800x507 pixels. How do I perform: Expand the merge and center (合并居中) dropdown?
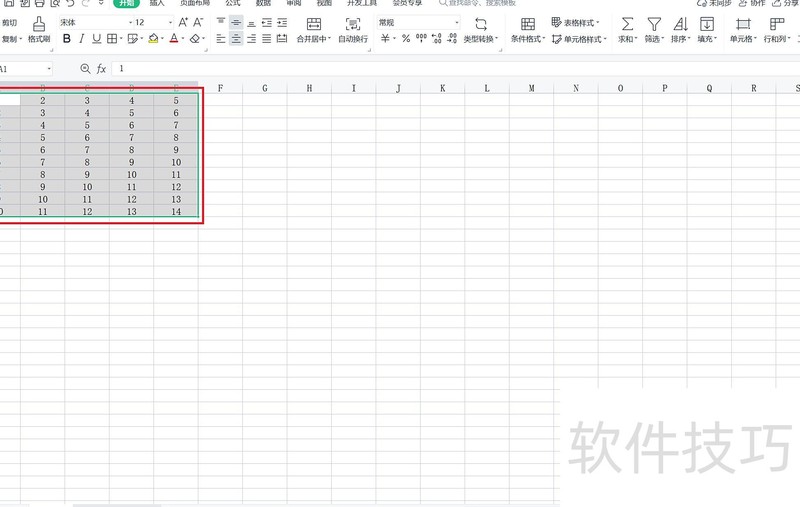point(329,39)
